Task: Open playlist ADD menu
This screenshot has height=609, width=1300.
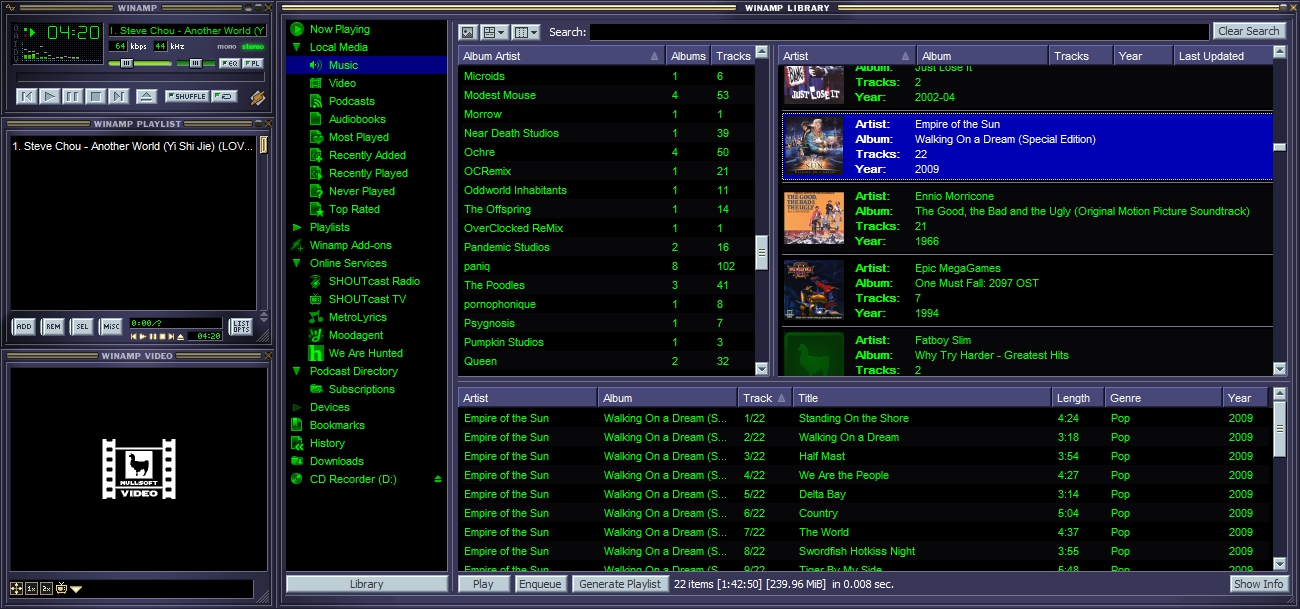Action: pos(24,327)
